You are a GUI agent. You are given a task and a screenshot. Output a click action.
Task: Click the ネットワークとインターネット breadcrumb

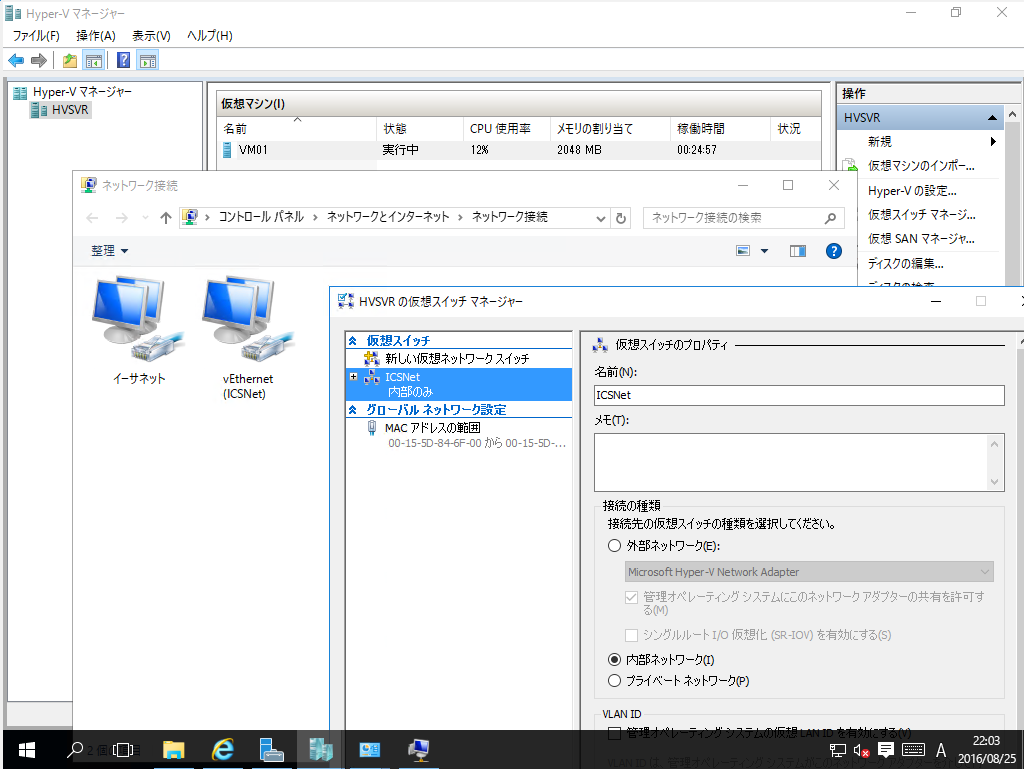388,217
